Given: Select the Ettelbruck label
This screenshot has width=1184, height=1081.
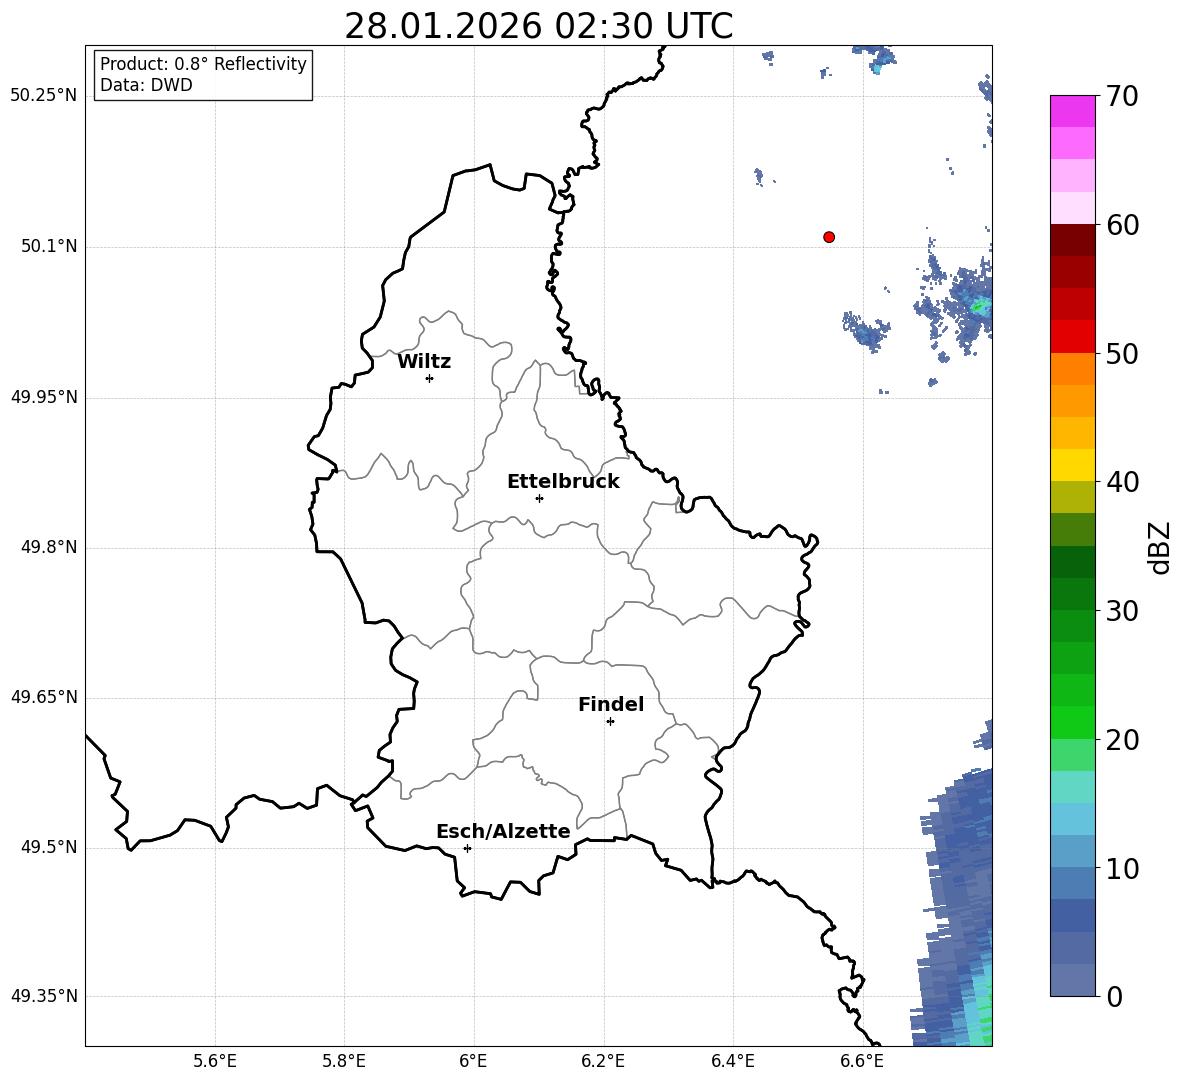Looking at the screenshot, I should (563, 482).
